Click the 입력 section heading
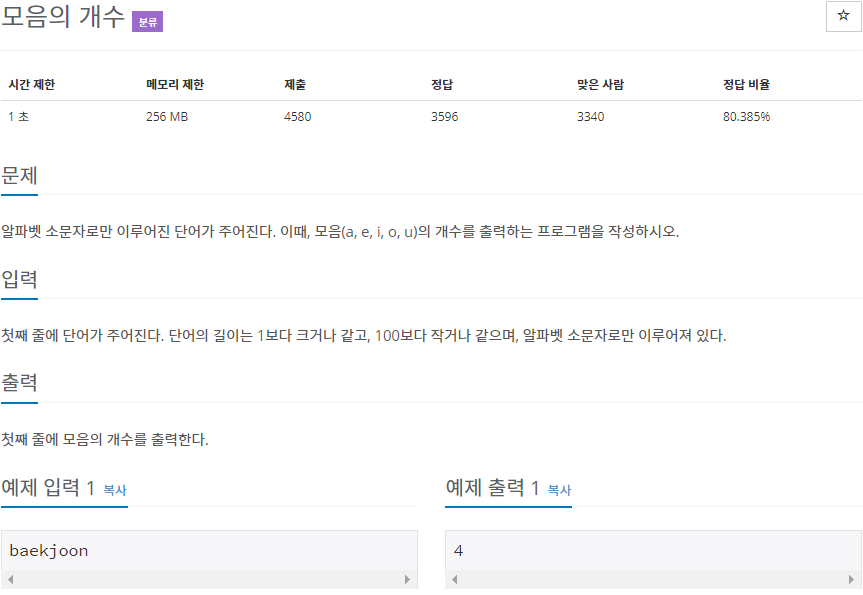The height and width of the screenshot is (595, 863). click(19, 280)
